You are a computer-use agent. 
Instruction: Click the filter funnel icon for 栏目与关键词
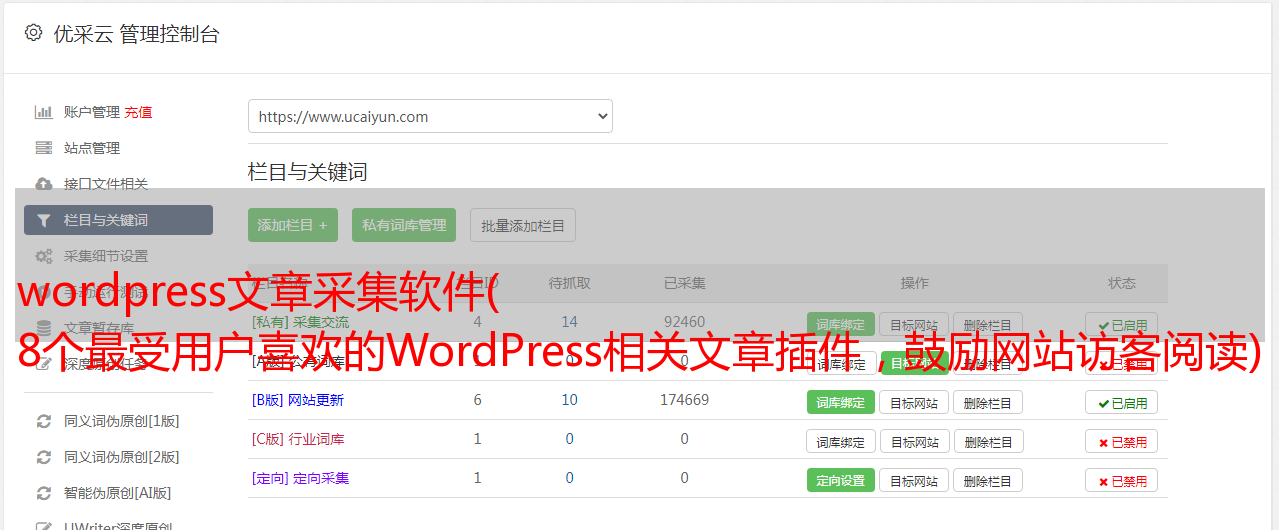(x=43, y=220)
